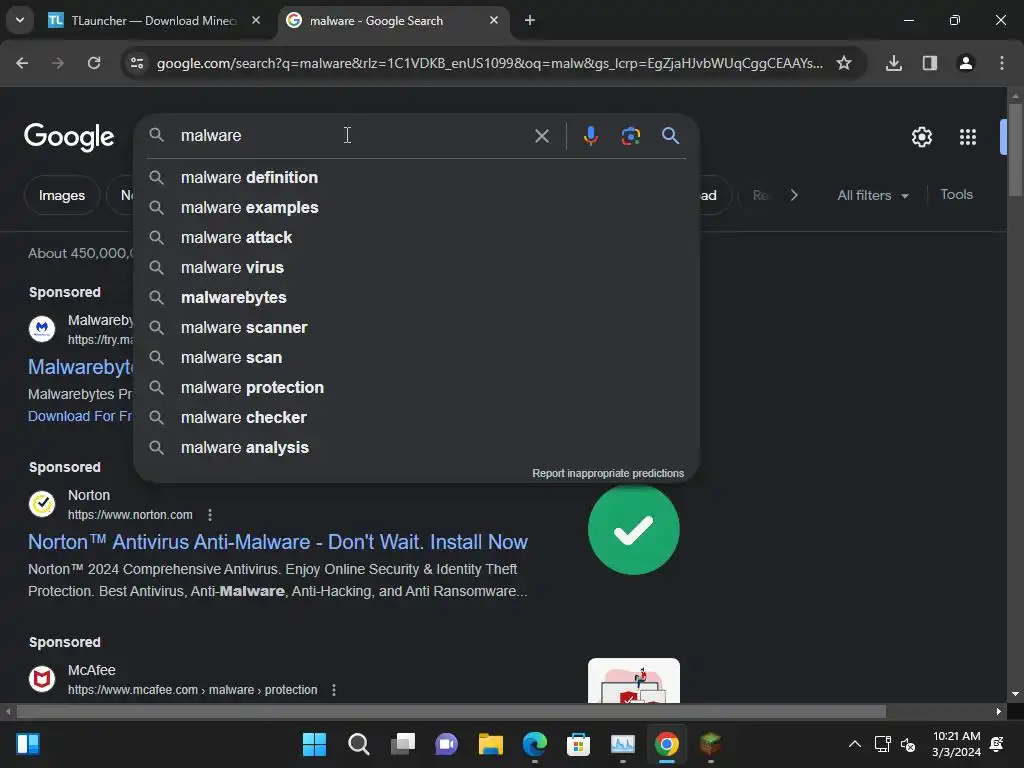Close the TLauncher tab

(x=256, y=20)
